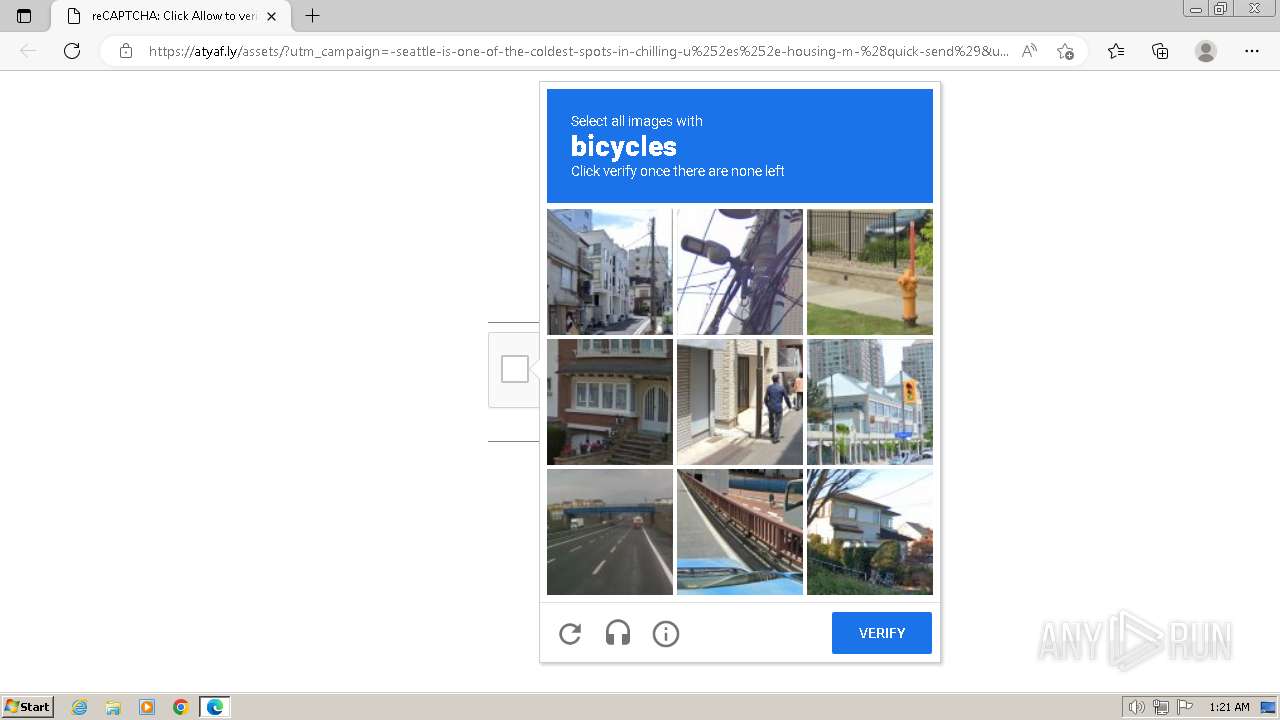1280x720 pixels.
Task: Tick the reCAPTCHA checkbox behind the challenge
Action: [x=515, y=369]
